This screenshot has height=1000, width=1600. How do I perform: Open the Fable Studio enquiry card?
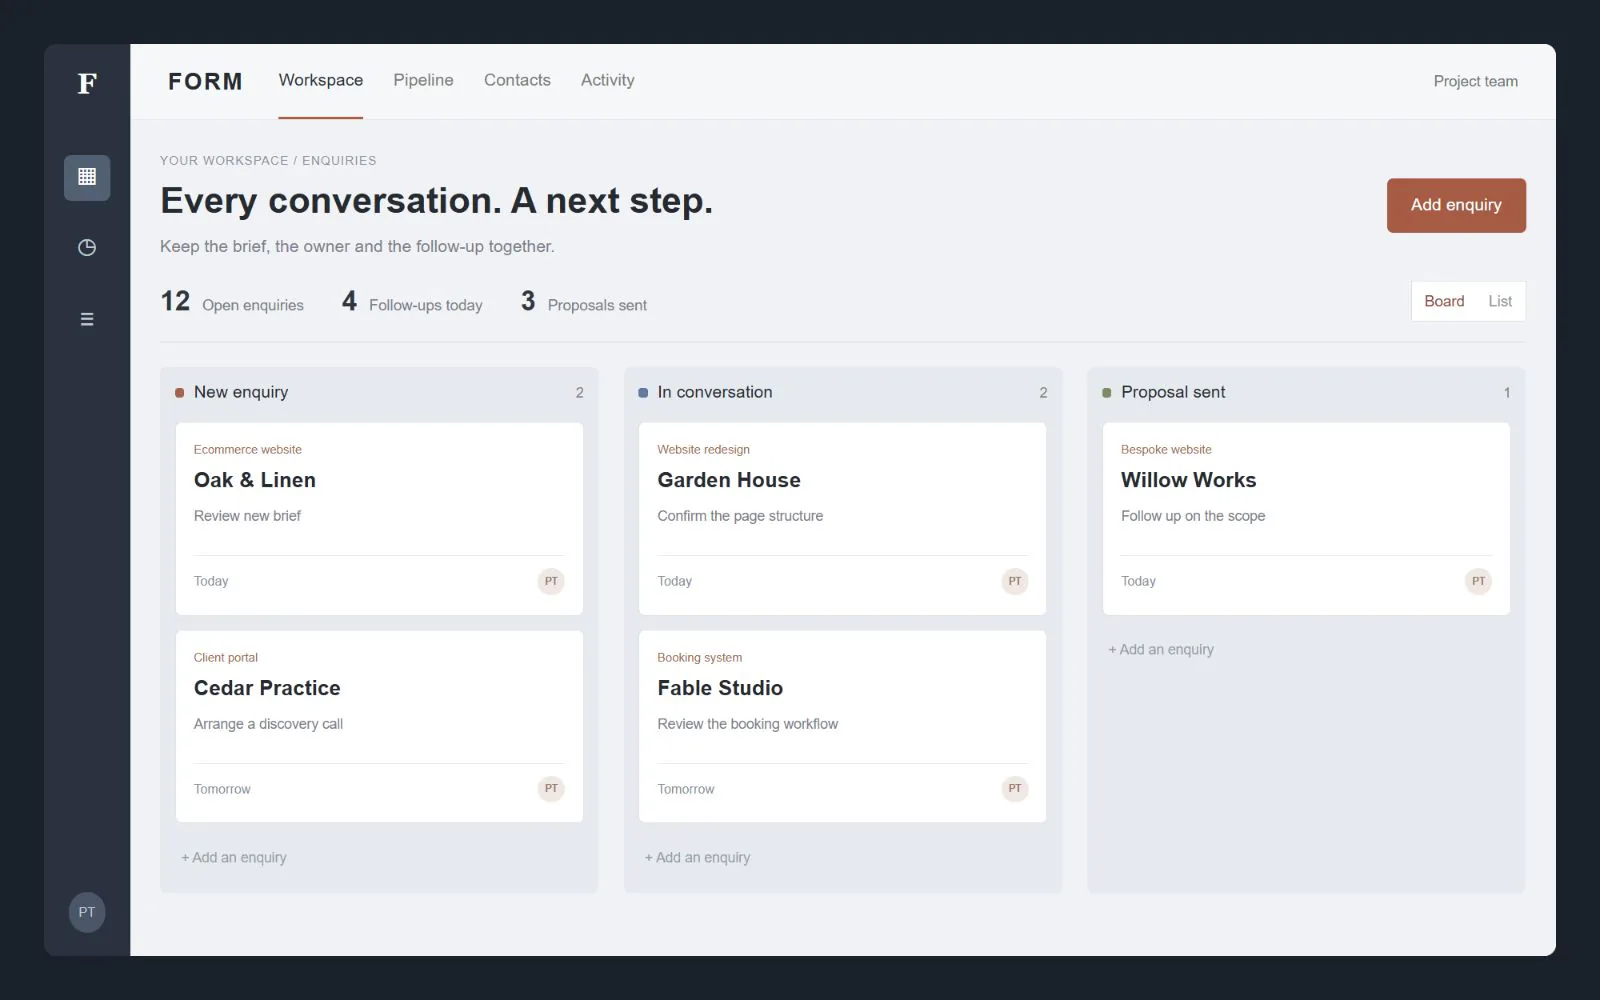[x=842, y=726]
